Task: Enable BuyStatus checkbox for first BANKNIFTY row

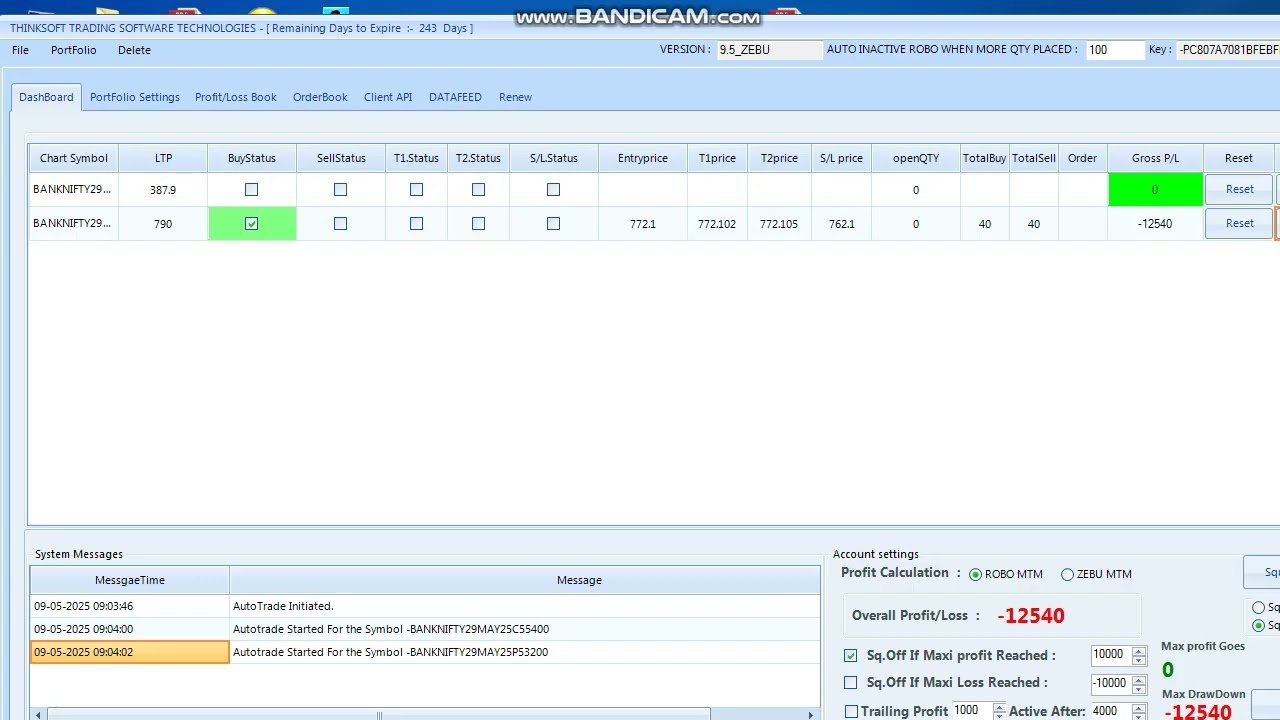Action: point(251,189)
